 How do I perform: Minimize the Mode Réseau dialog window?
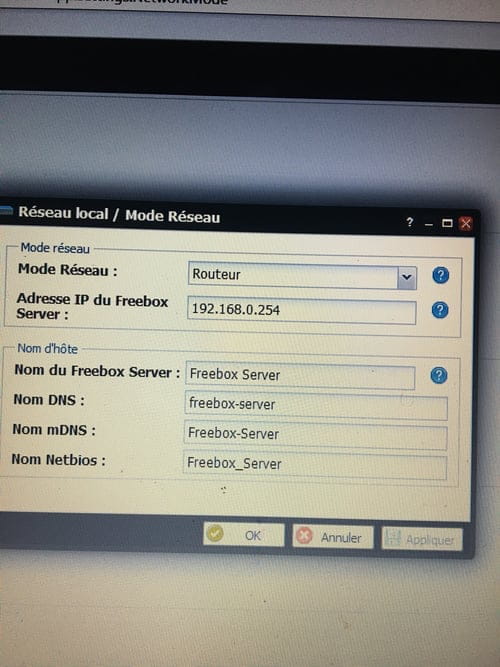point(429,223)
